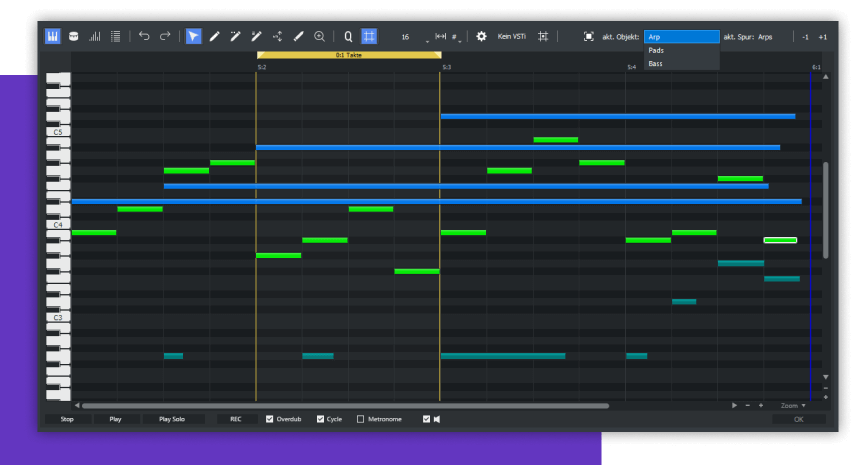Choose the pencil tool with square marker

pyautogui.click(x=256, y=36)
